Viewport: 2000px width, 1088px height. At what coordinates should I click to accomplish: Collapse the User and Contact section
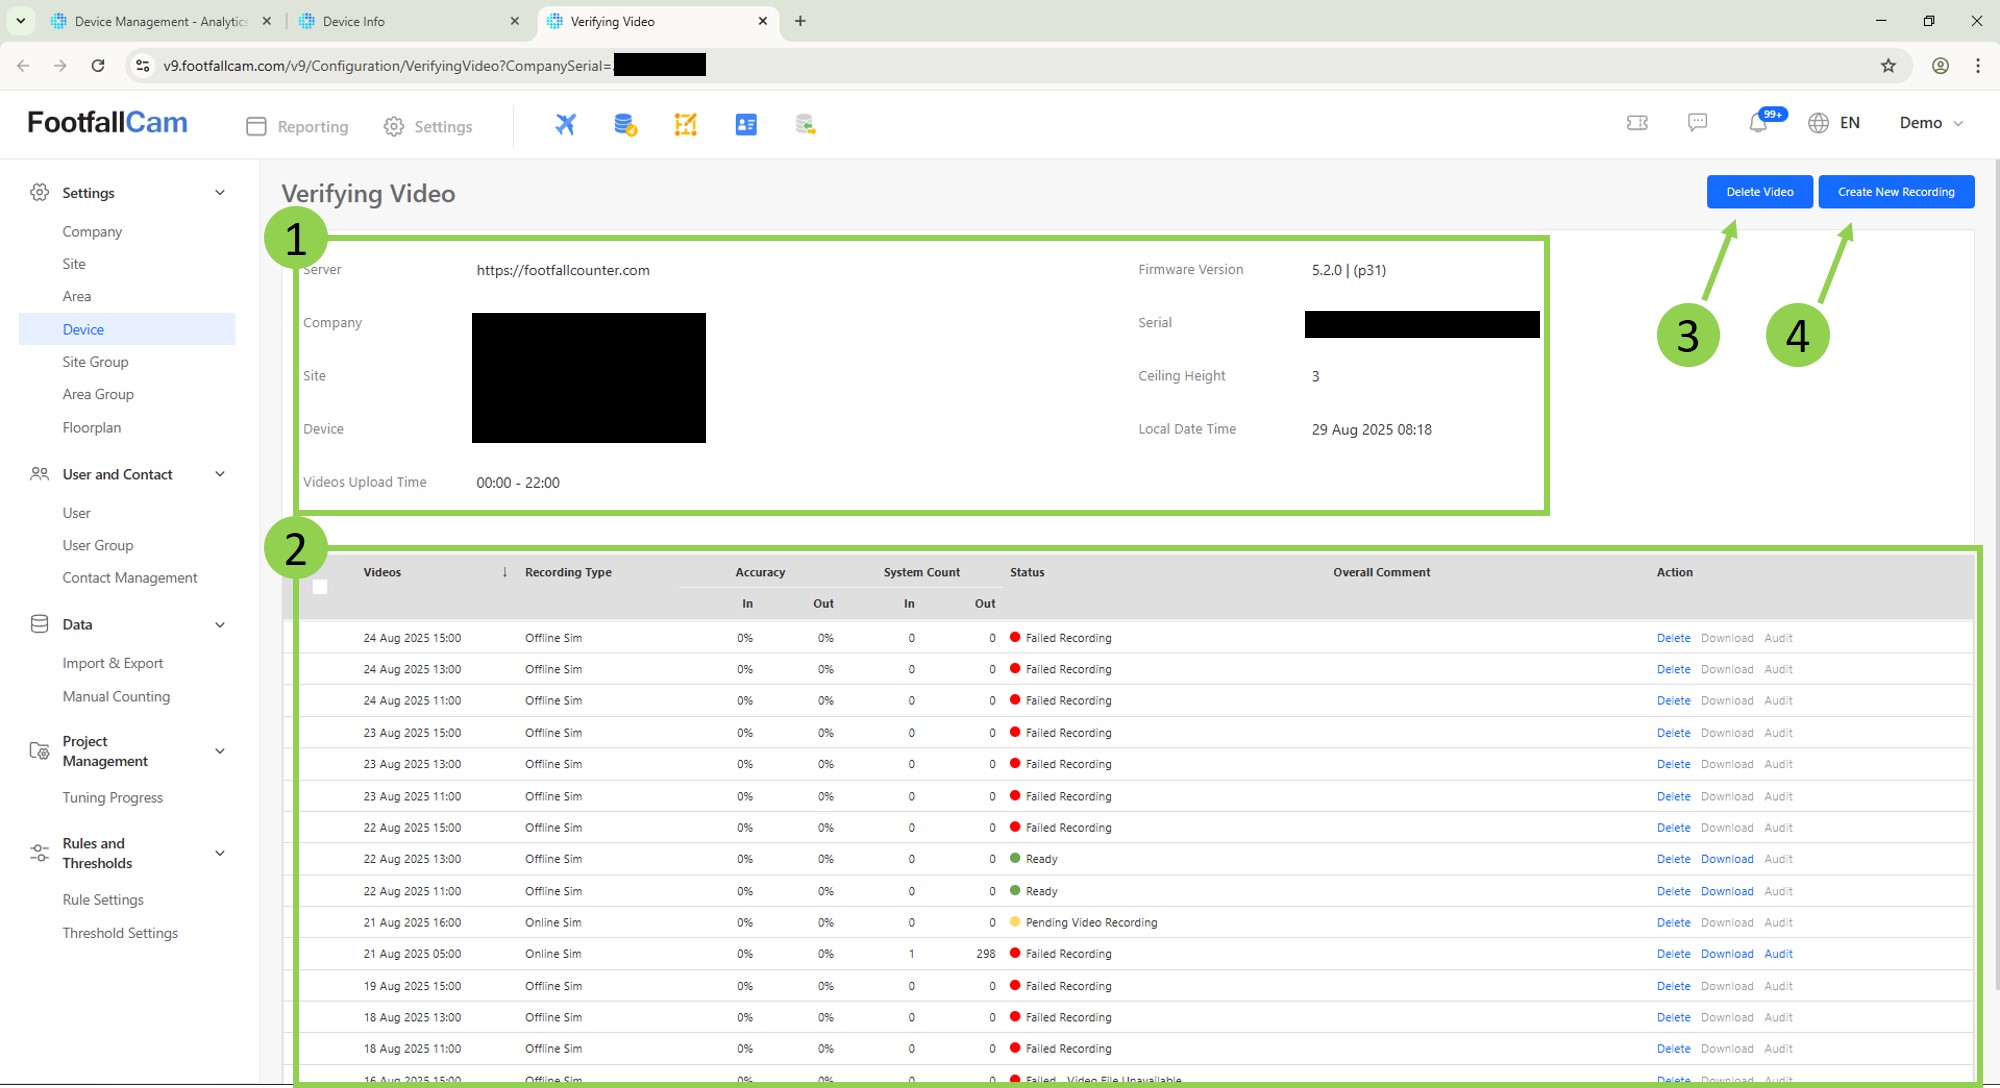pos(220,474)
